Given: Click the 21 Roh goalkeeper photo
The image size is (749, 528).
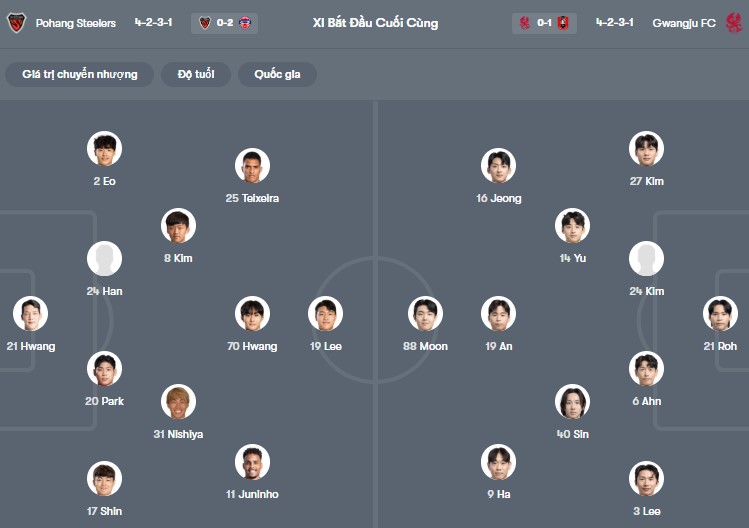Looking at the screenshot, I should pos(720,314).
